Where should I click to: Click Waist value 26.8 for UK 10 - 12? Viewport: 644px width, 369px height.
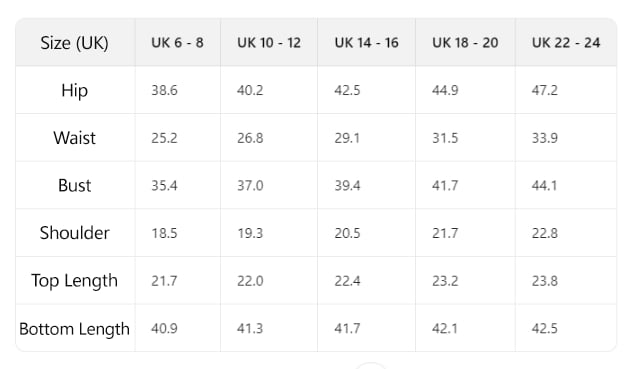[x=250, y=138]
